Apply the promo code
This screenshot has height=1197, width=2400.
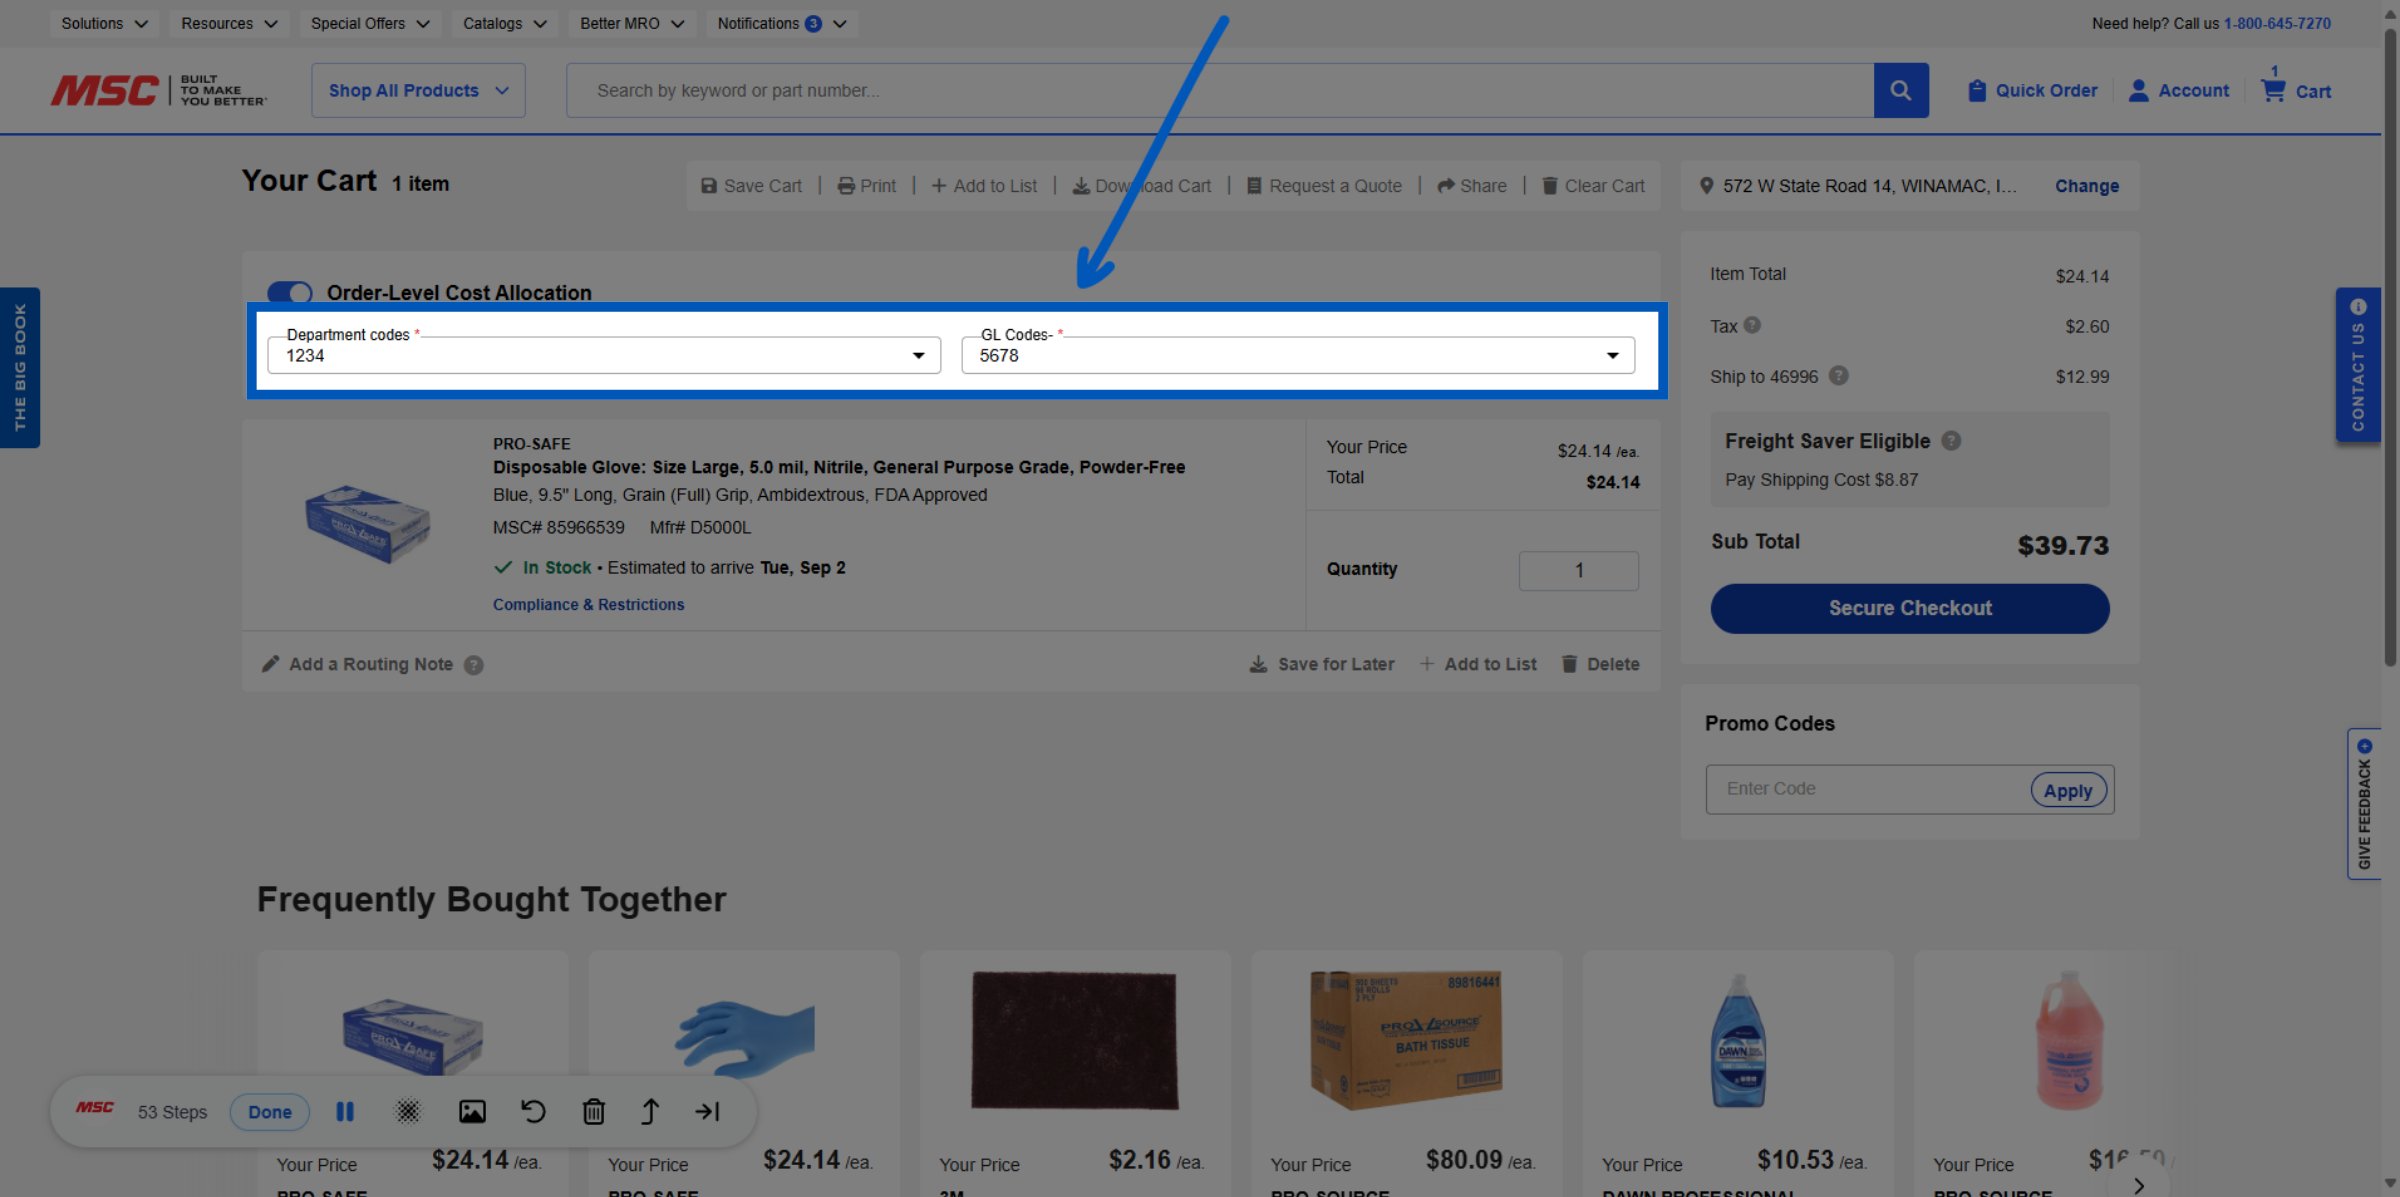tap(2068, 790)
